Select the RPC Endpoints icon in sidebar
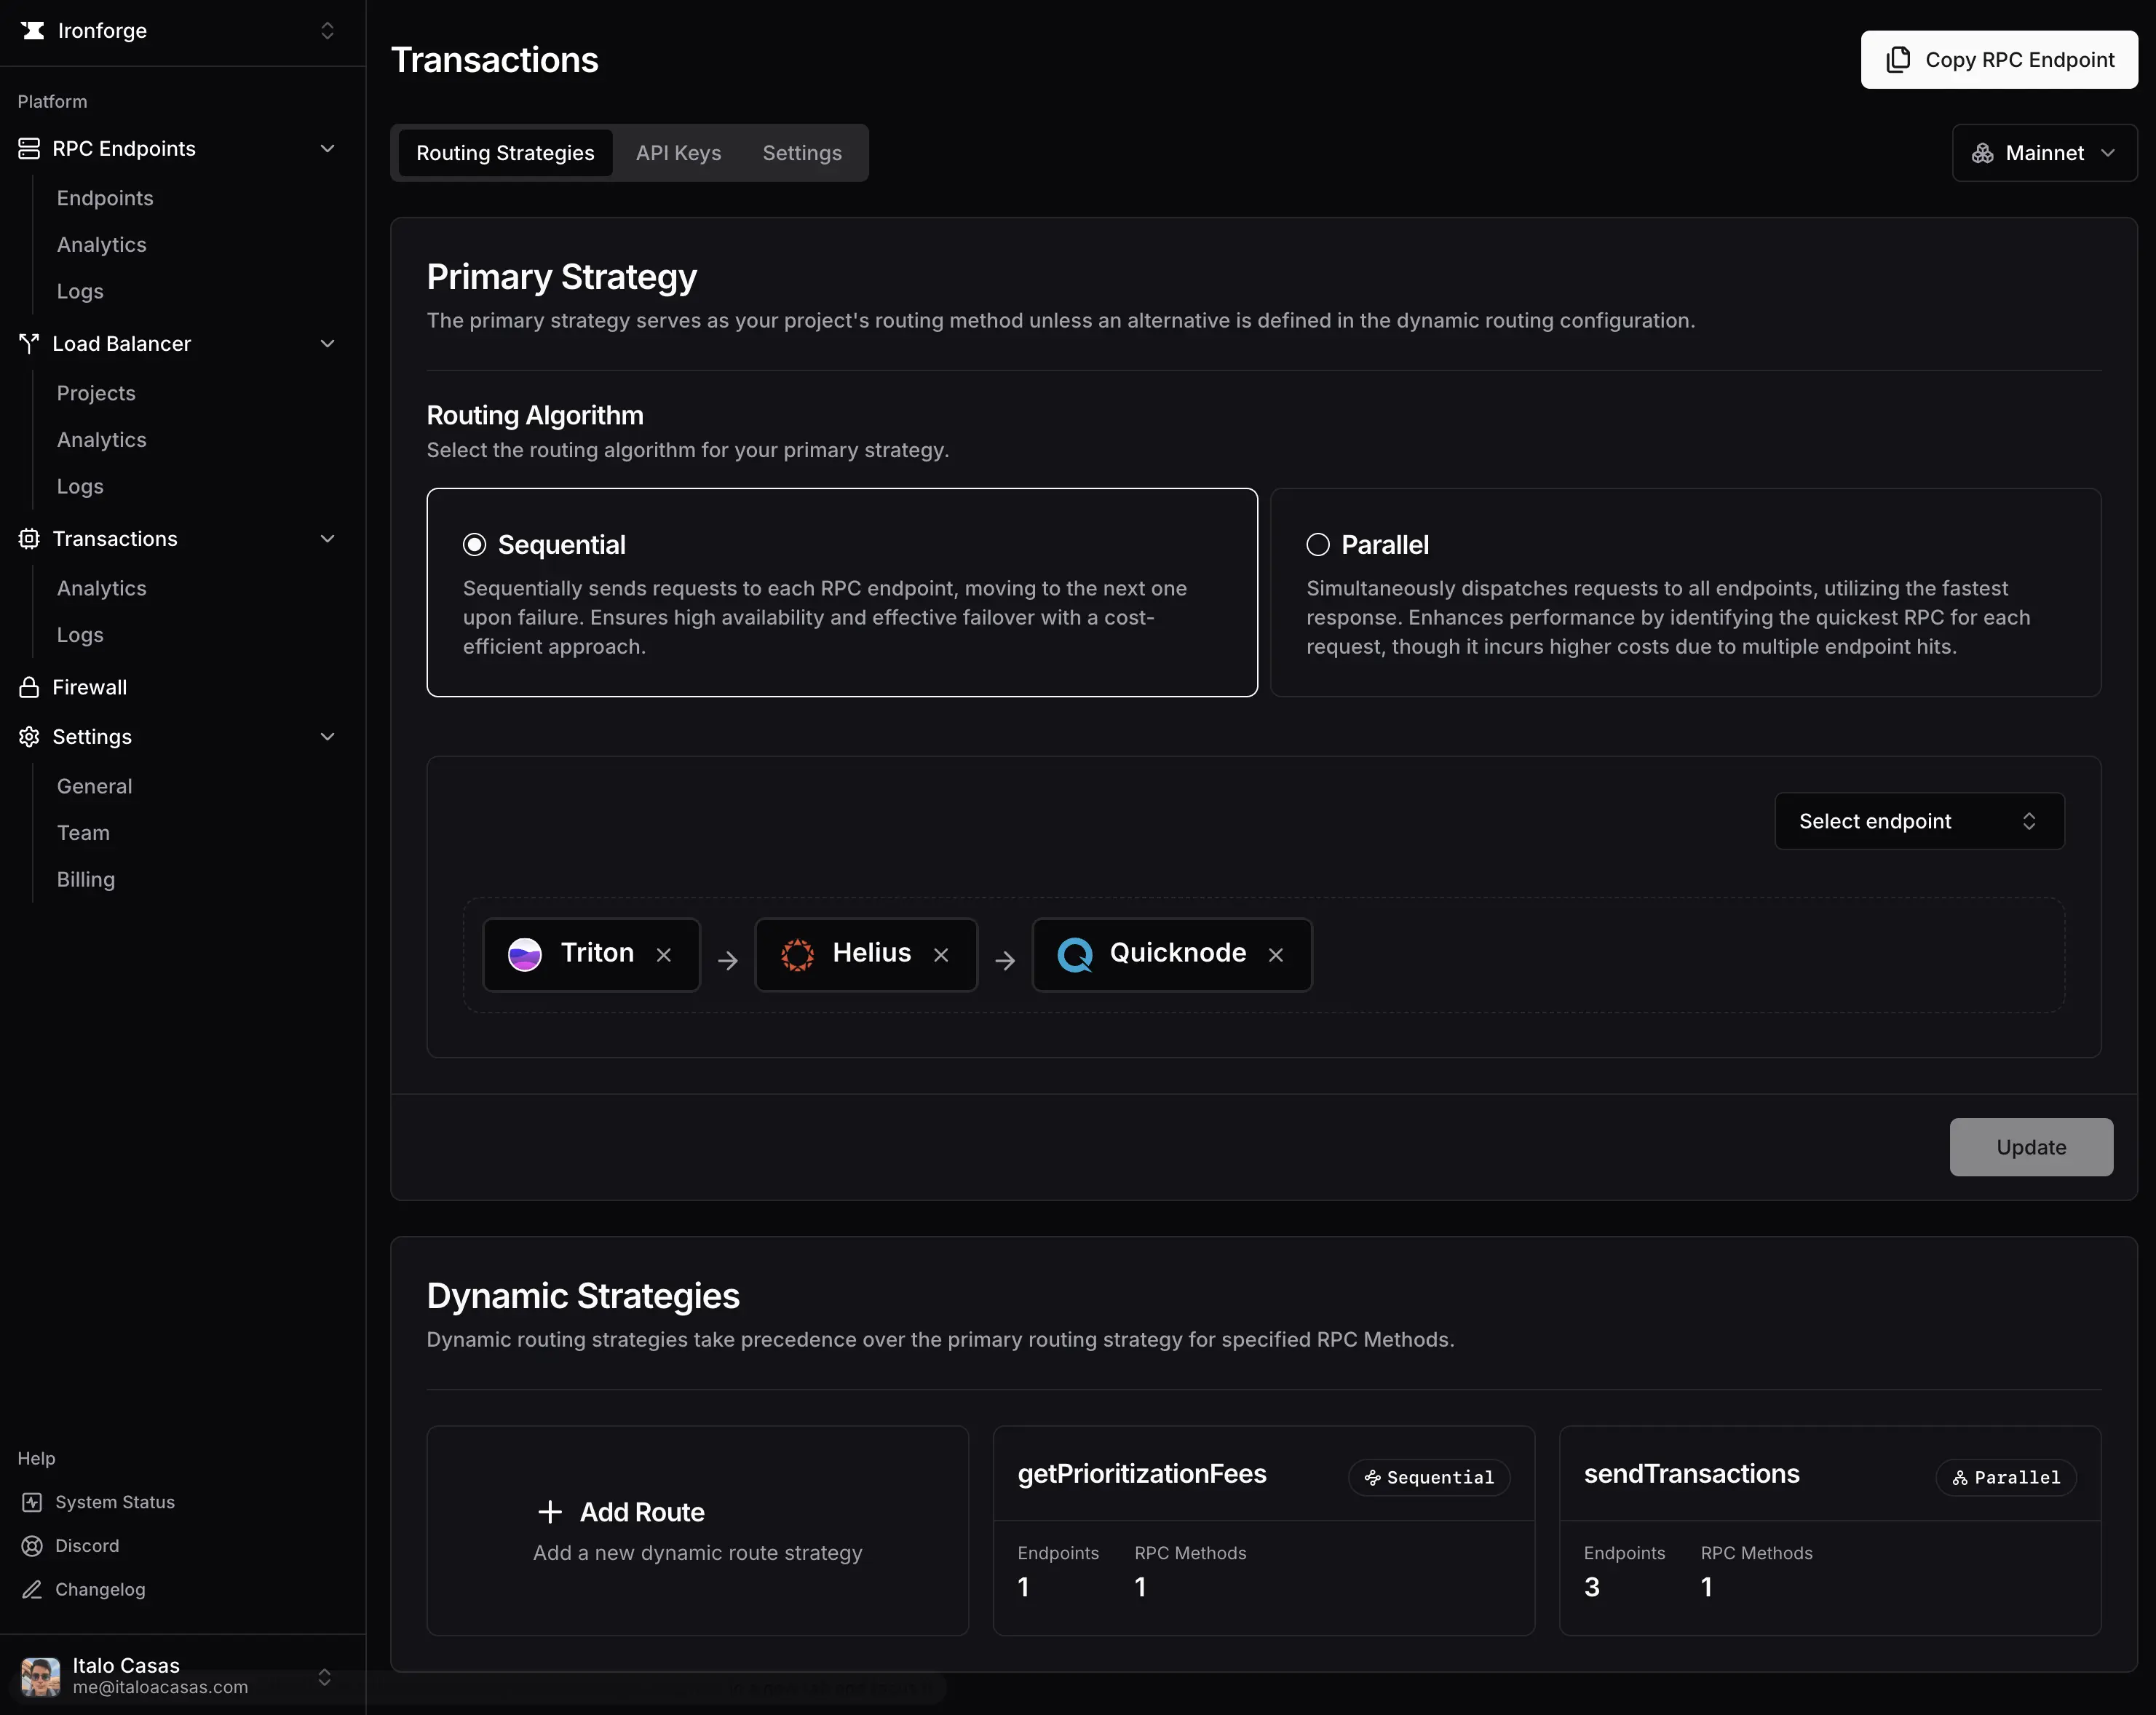This screenshot has width=2156, height=1715. [x=29, y=148]
